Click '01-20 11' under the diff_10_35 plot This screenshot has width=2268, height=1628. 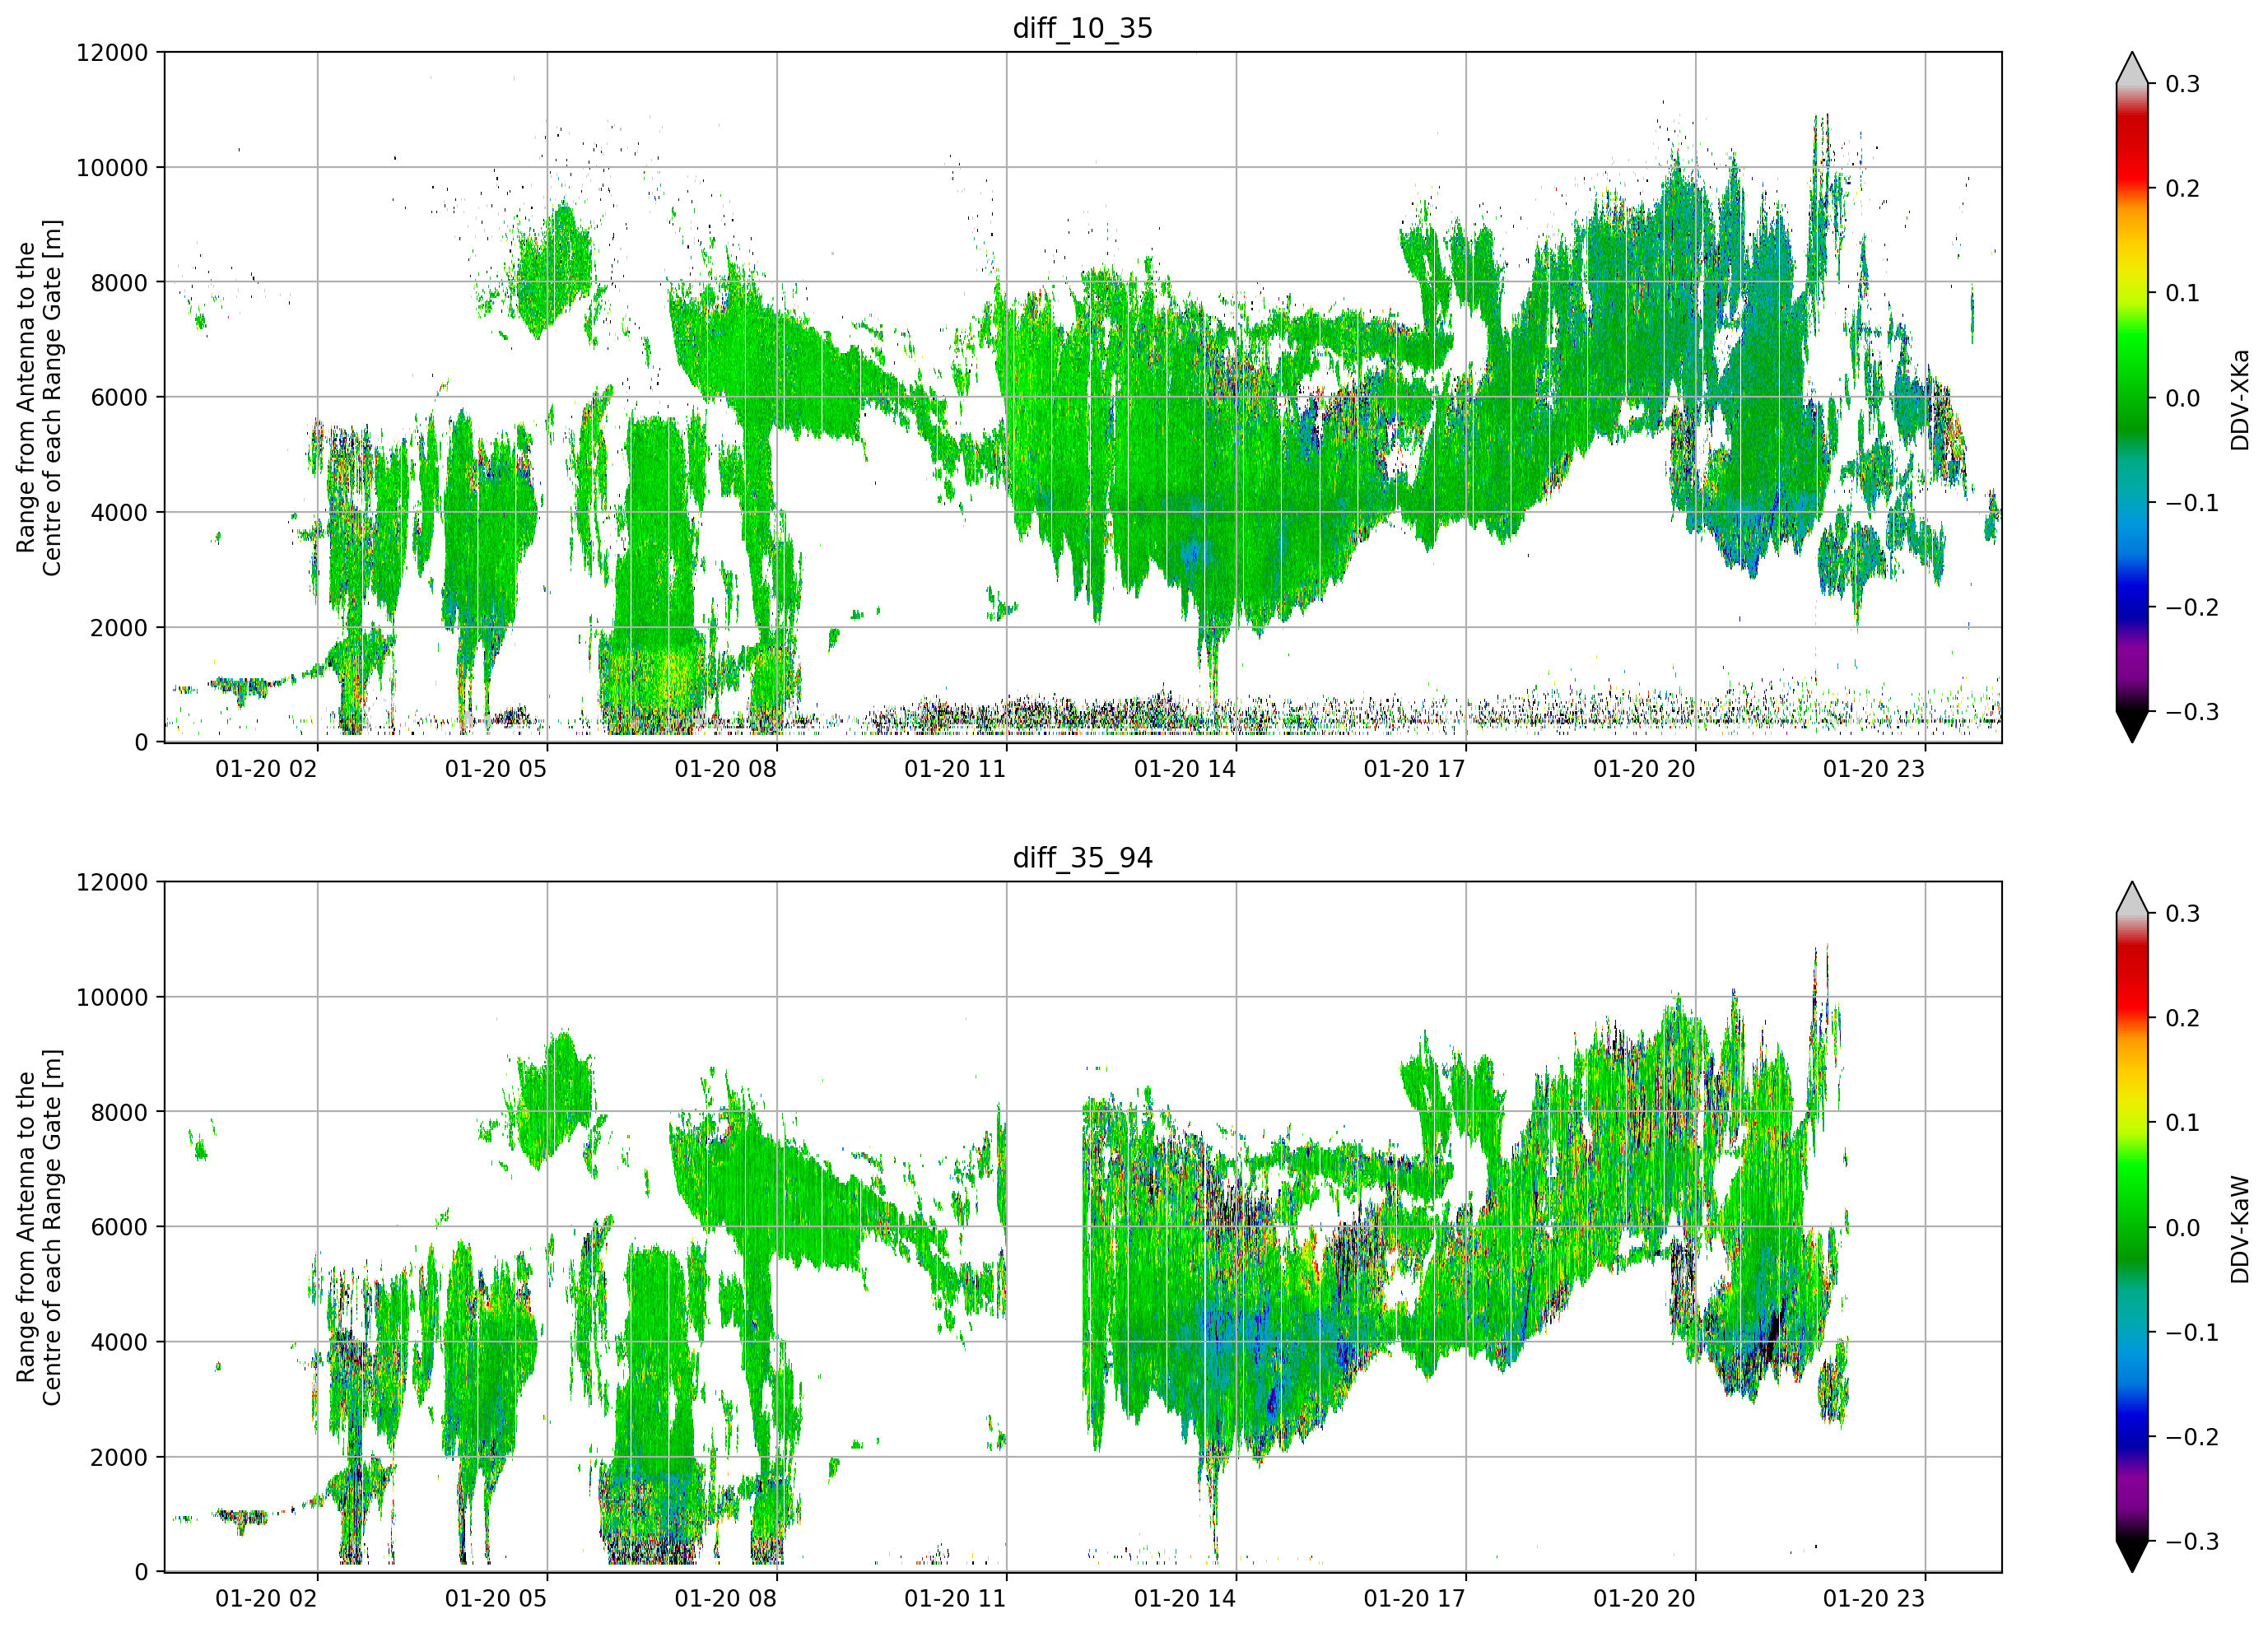point(955,769)
